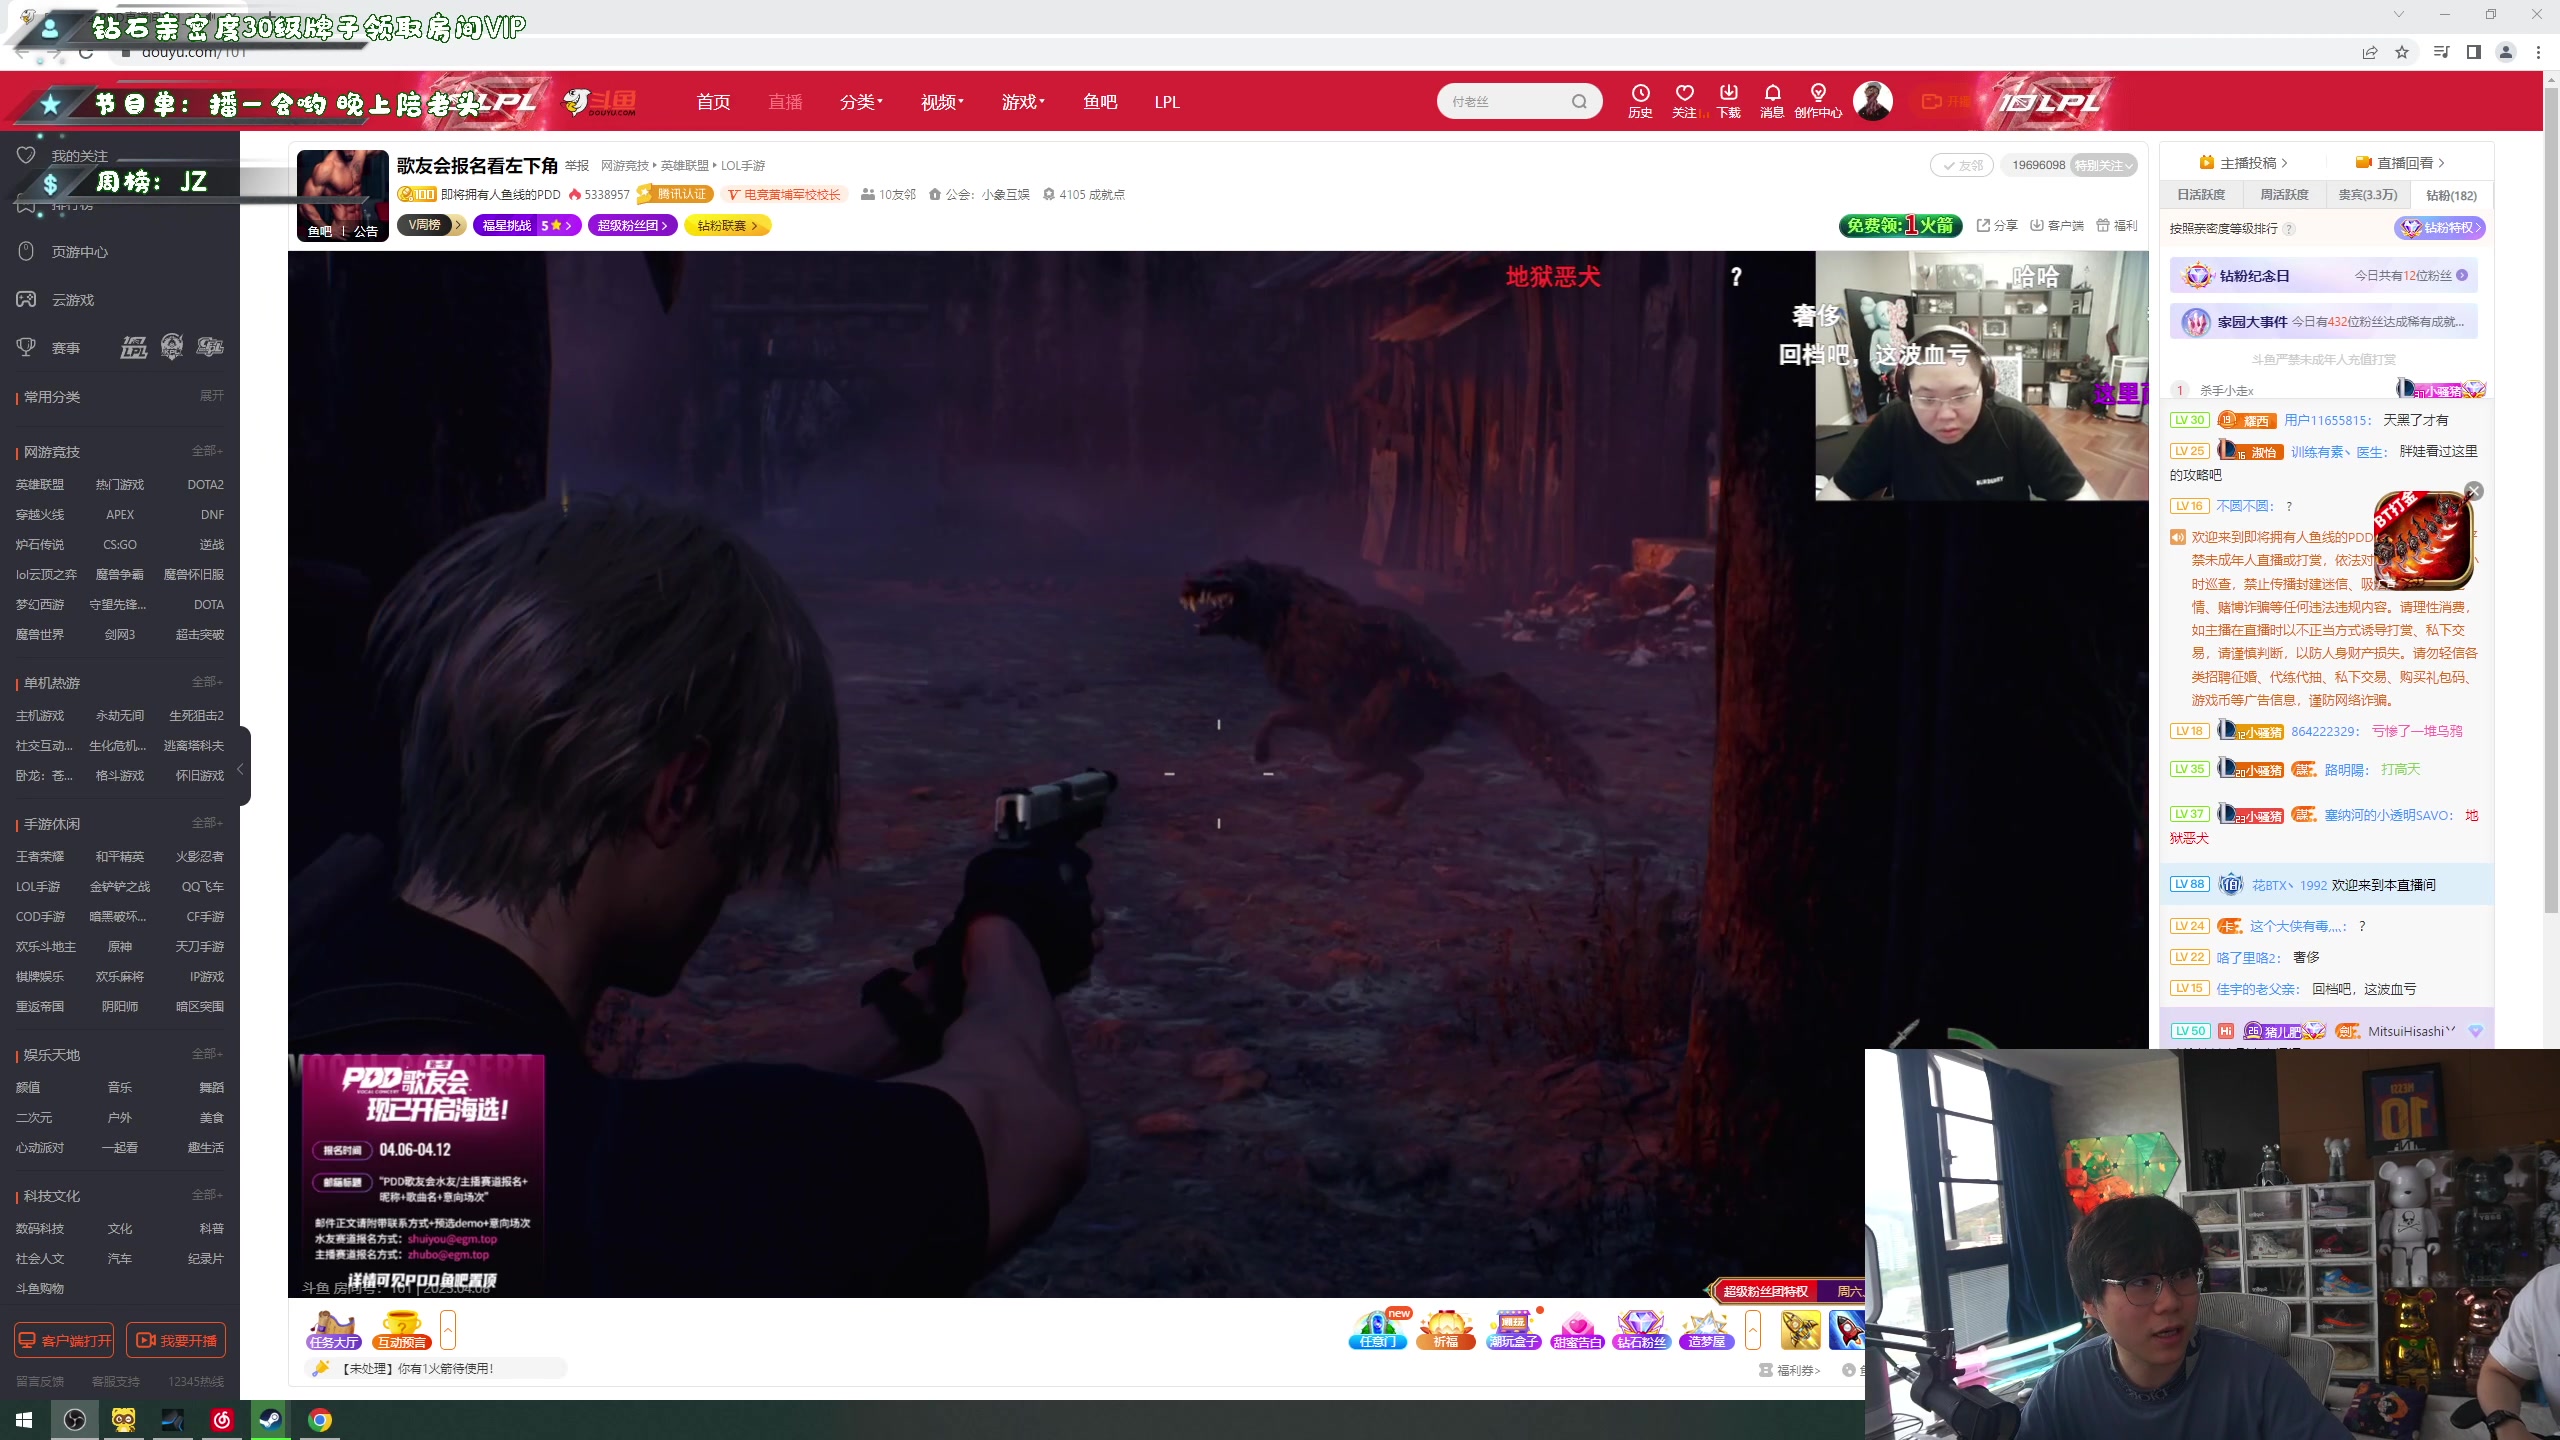Click the 关注 heart icon in header
This screenshot has width=2560, height=1440.
(x=1685, y=93)
